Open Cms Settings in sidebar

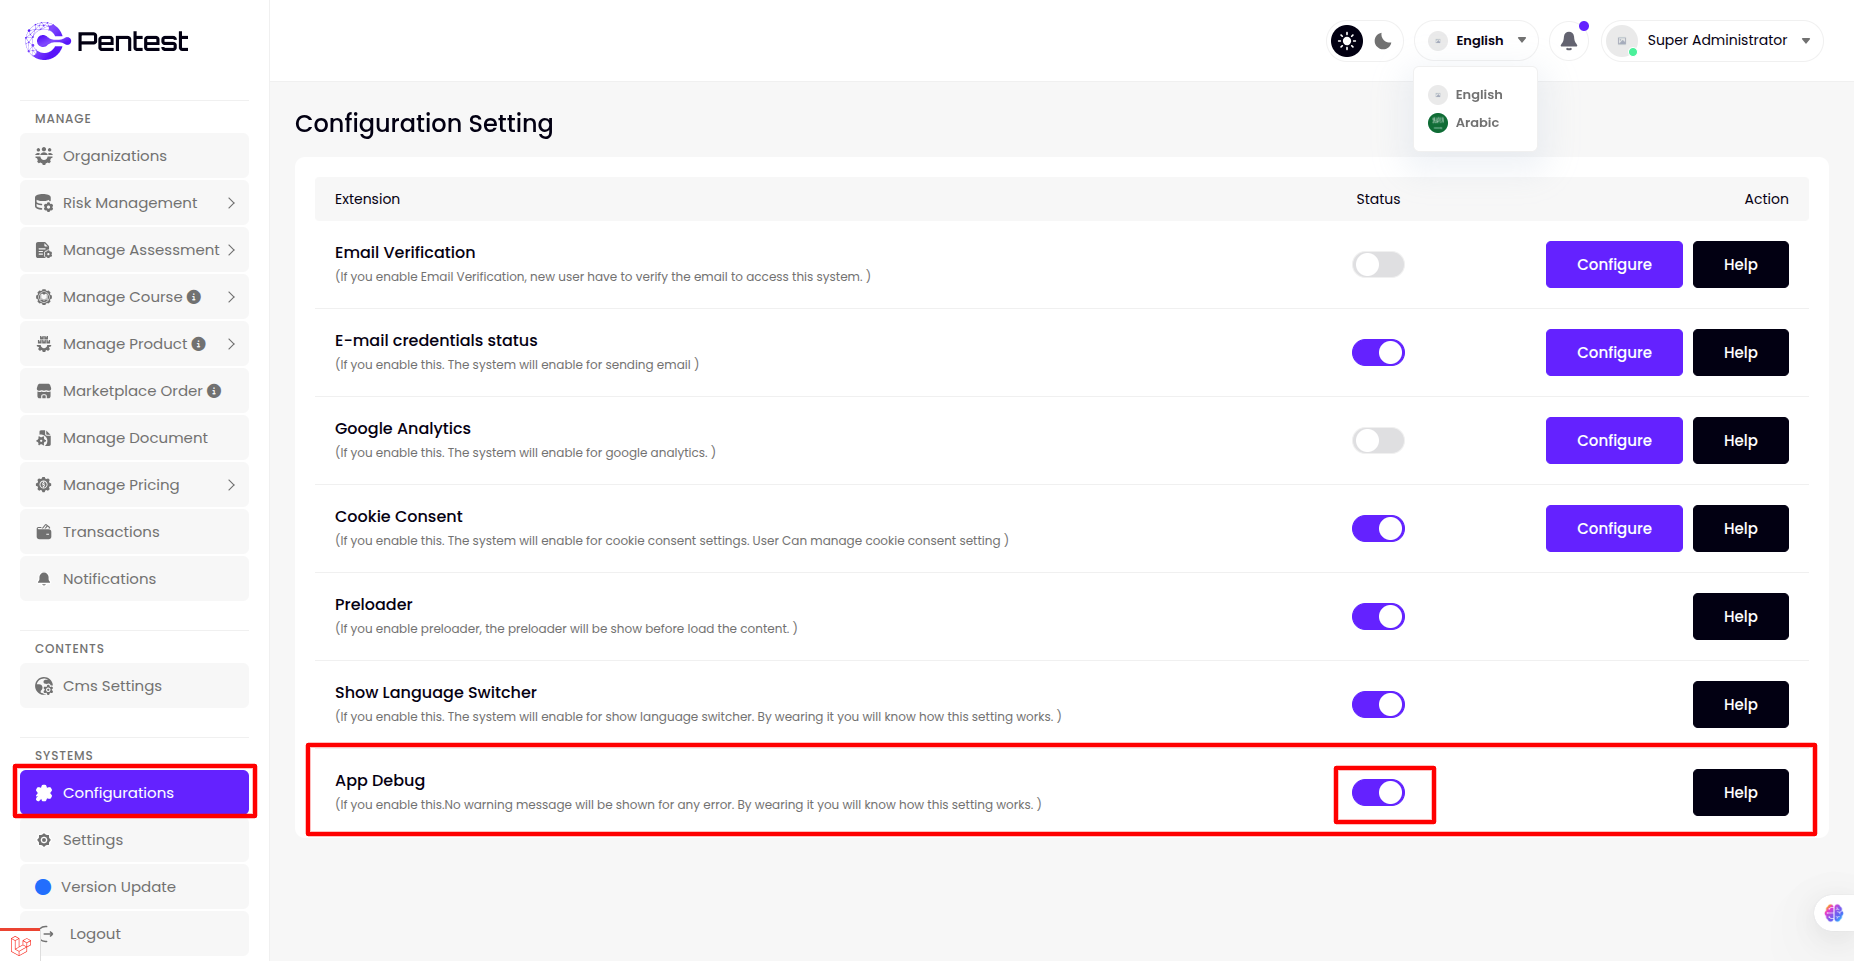112,686
